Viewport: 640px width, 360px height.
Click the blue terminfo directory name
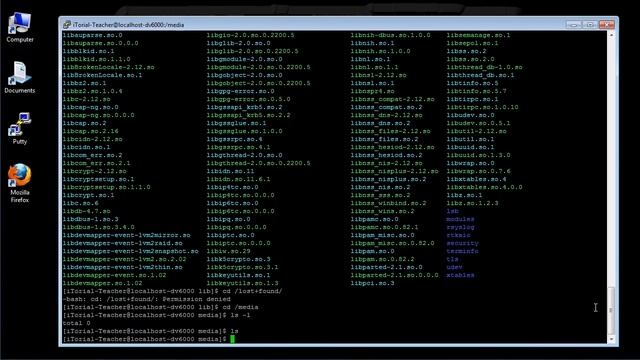click(x=462, y=251)
